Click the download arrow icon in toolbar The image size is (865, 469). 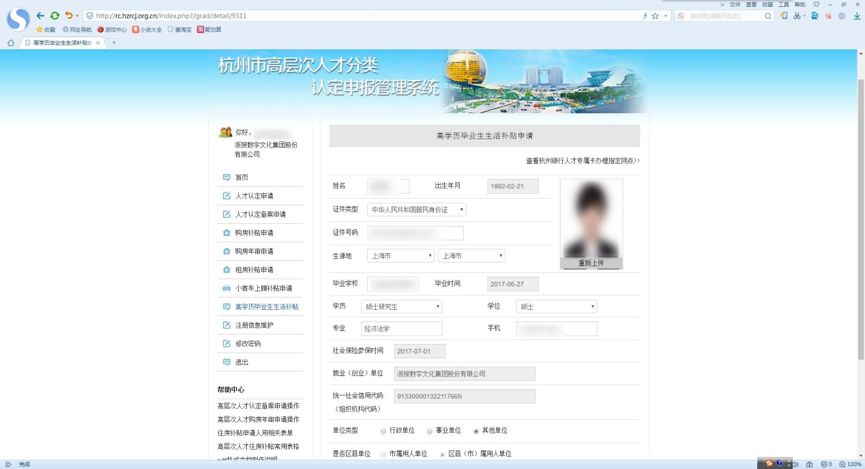coord(857,16)
